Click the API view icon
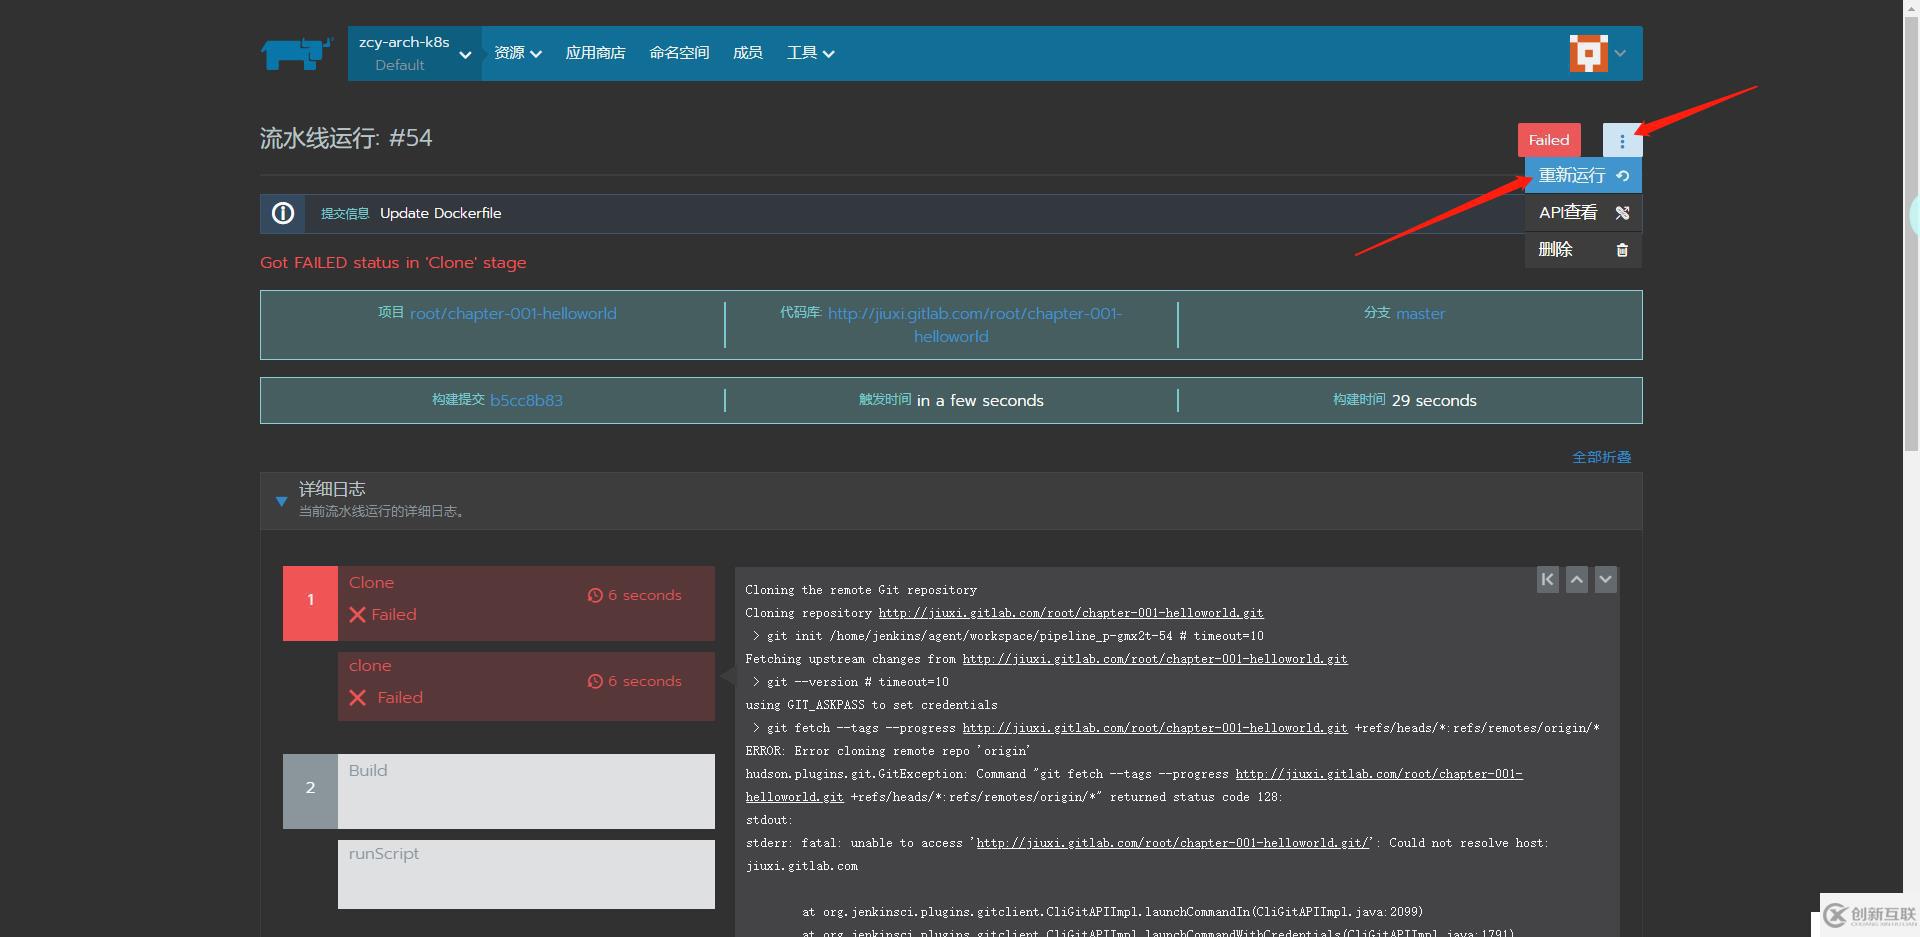Screen dimensions: 1920x937 (x=1622, y=213)
